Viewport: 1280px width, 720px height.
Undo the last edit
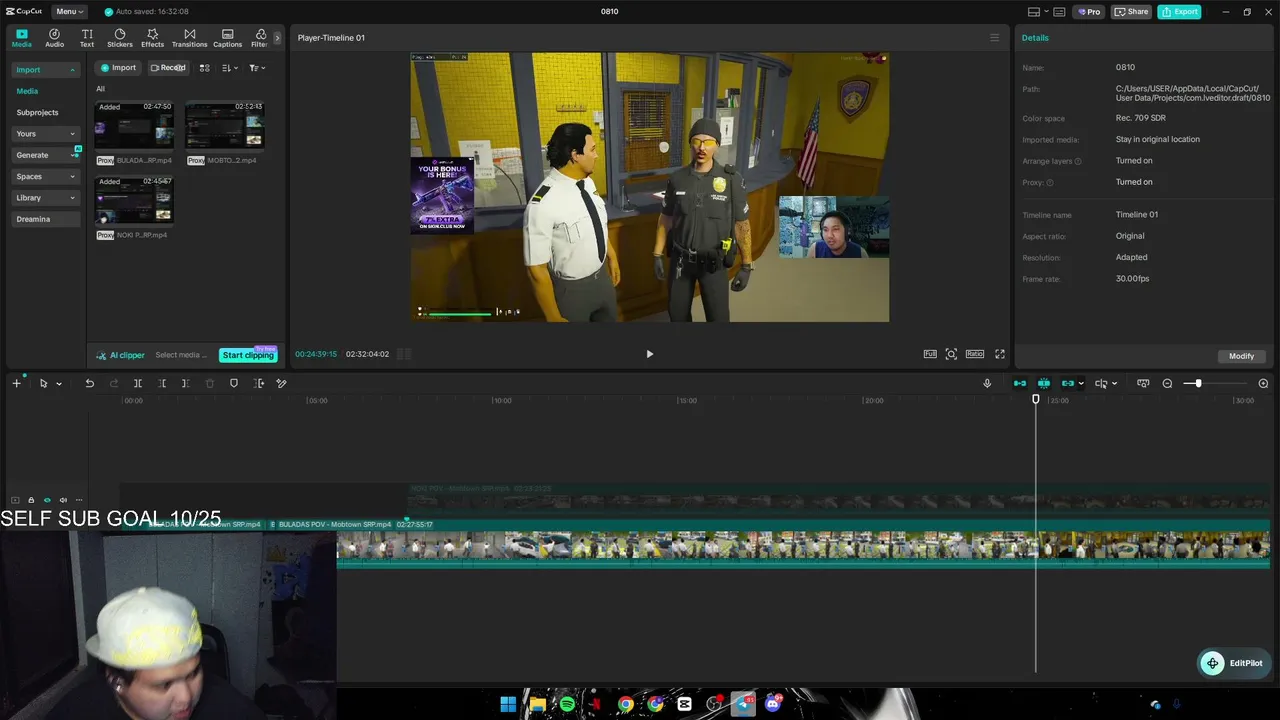pos(89,384)
